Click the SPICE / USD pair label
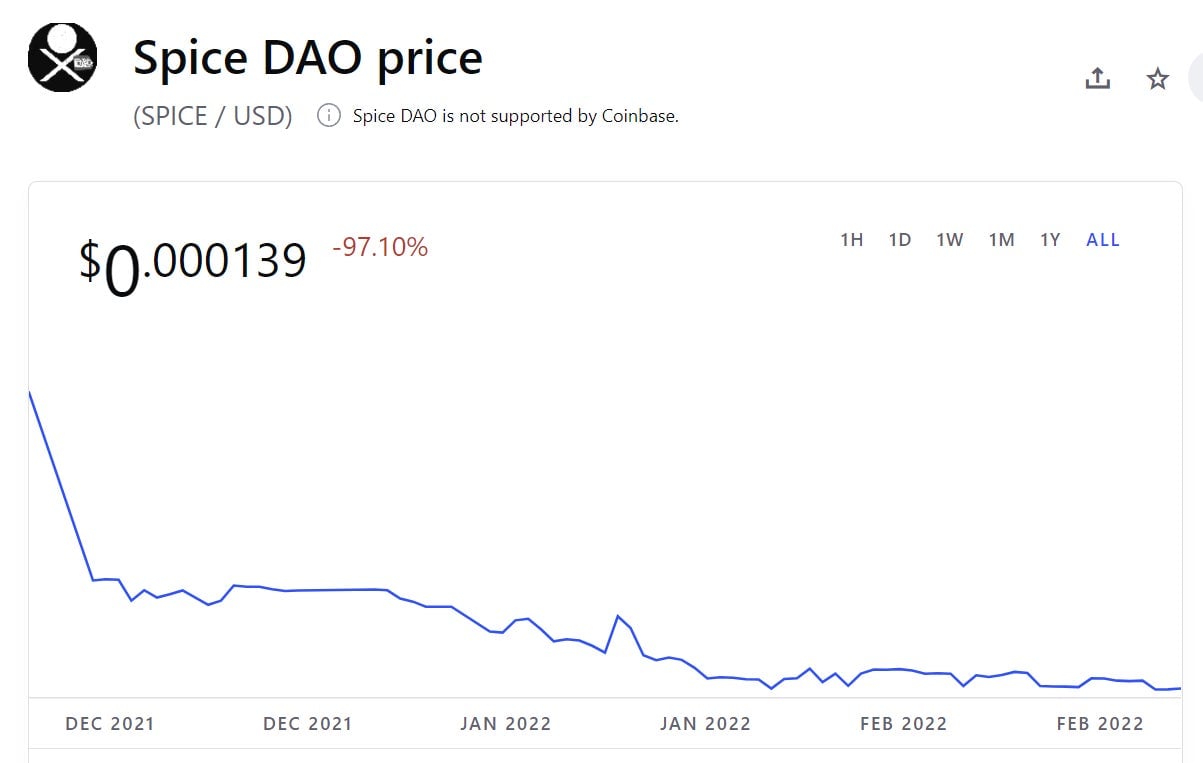Image resolution: width=1203 pixels, height=763 pixels. tap(213, 115)
